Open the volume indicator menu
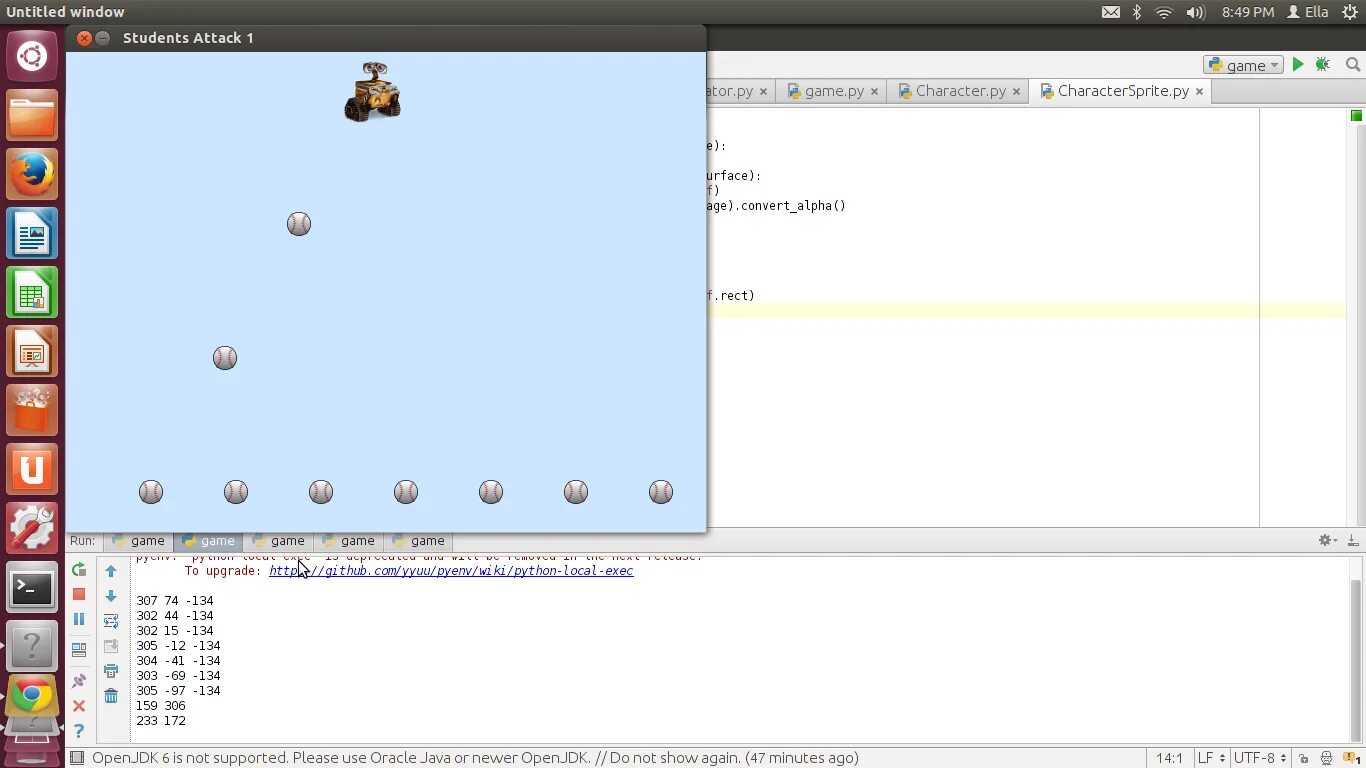Viewport: 1366px width, 768px height. click(1195, 12)
